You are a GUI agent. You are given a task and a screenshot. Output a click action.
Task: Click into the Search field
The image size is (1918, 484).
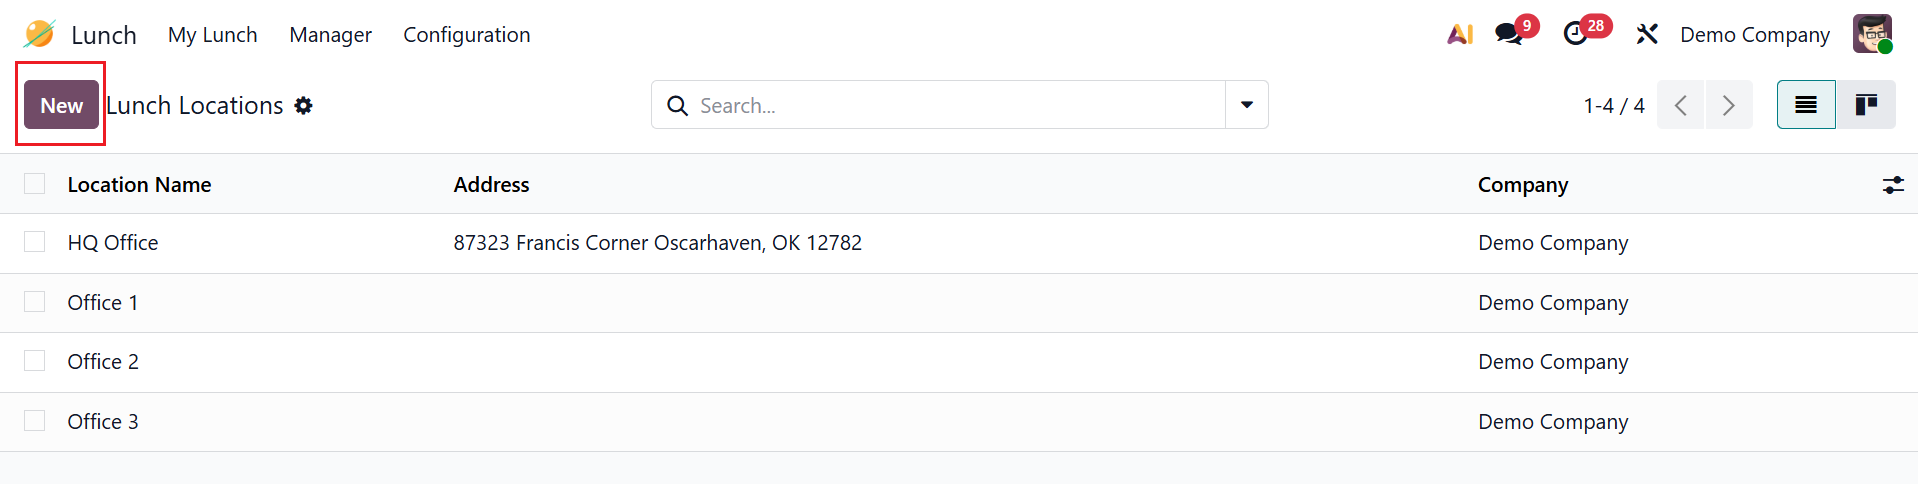[x=950, y=105]
